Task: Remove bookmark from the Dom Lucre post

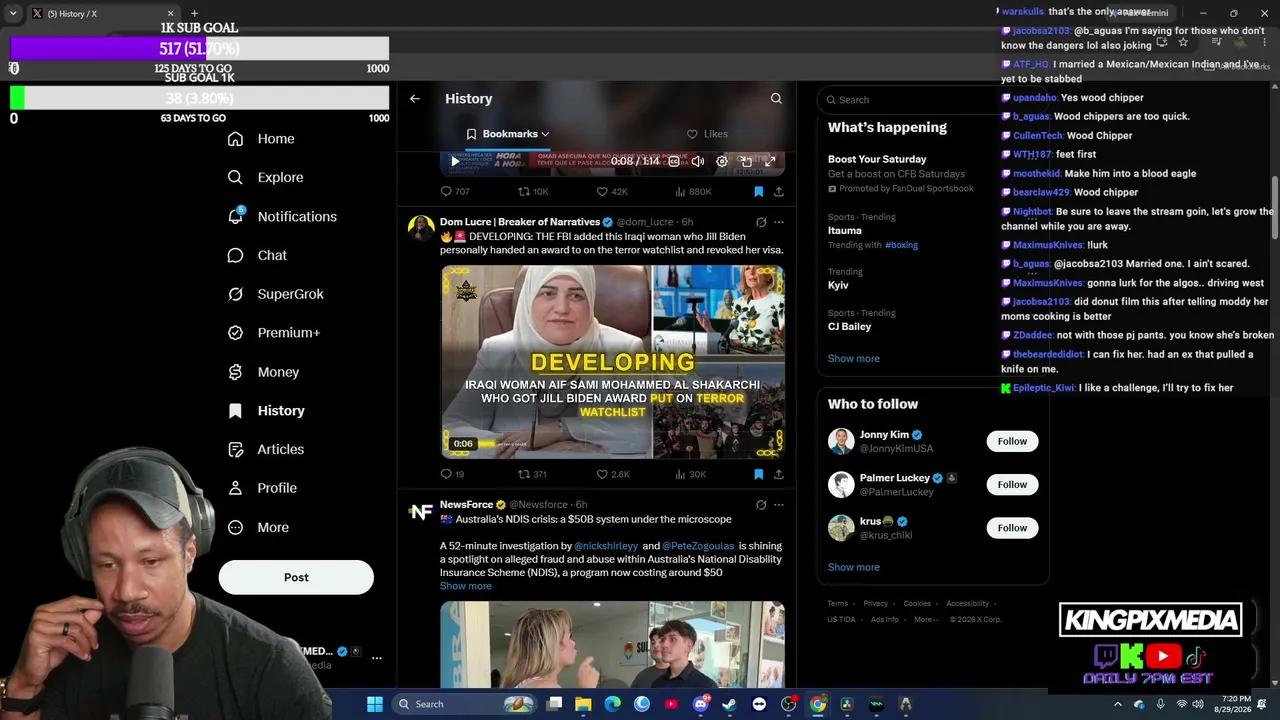Action: point(758,474)
